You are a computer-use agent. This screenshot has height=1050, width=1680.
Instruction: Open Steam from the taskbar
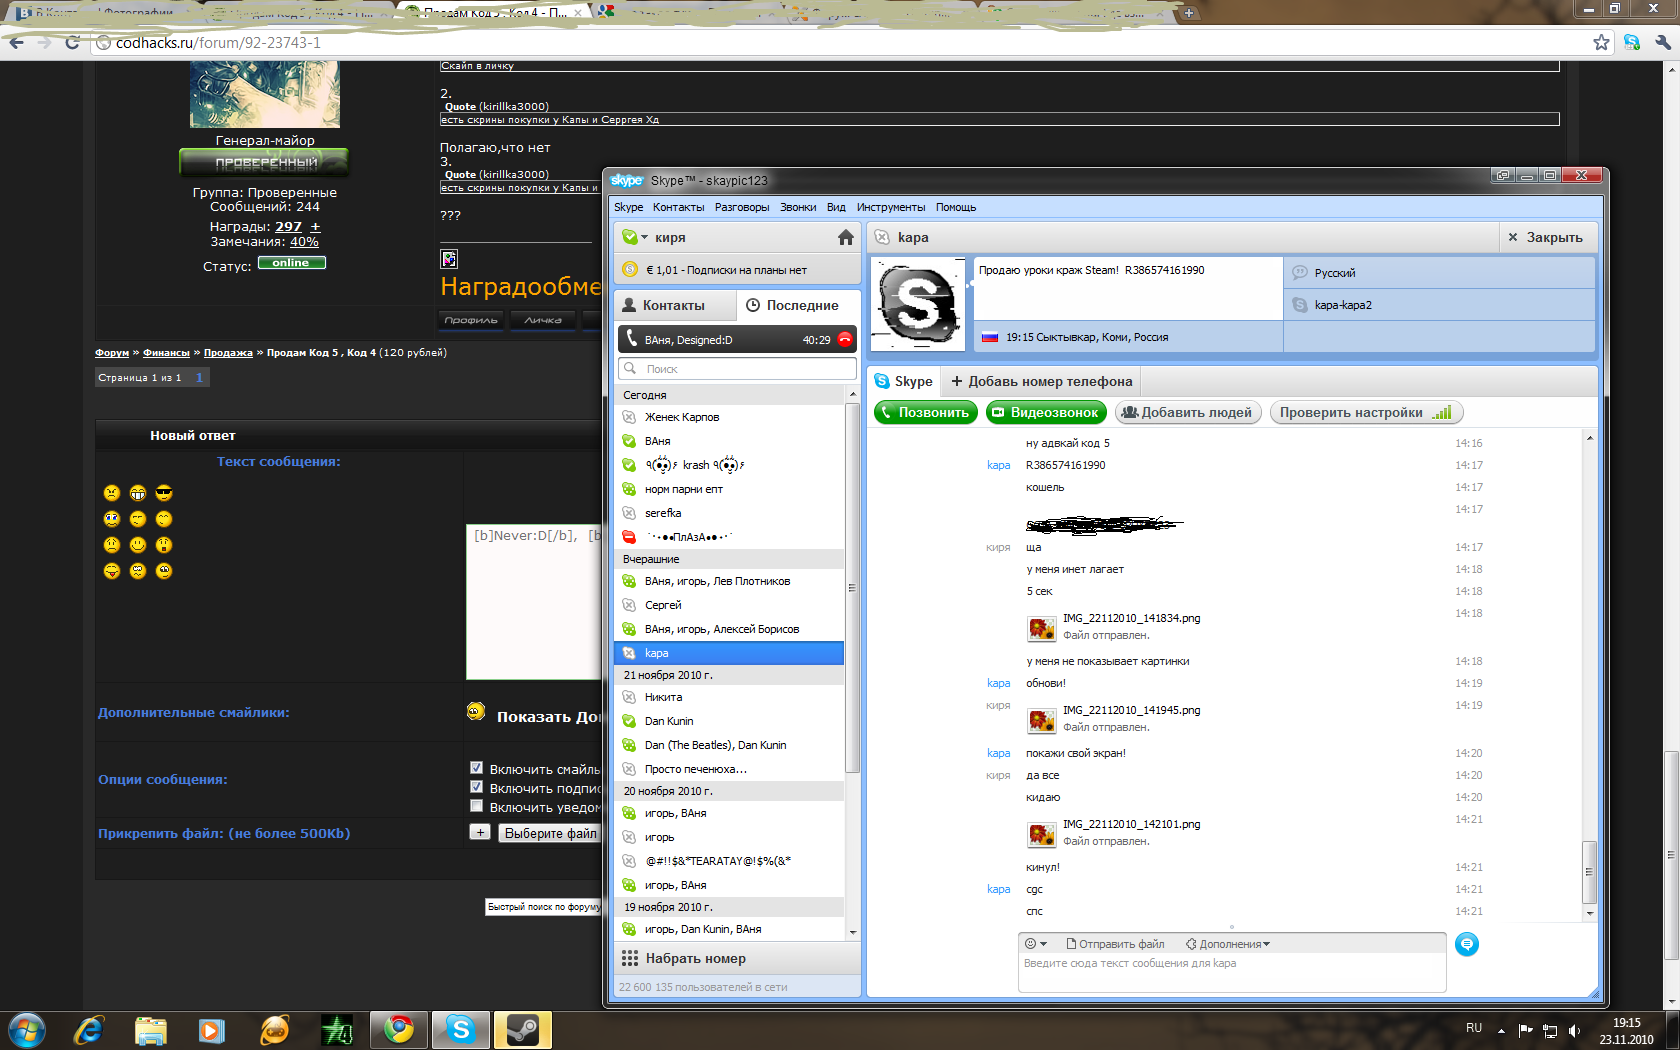tap(523, 1029)
